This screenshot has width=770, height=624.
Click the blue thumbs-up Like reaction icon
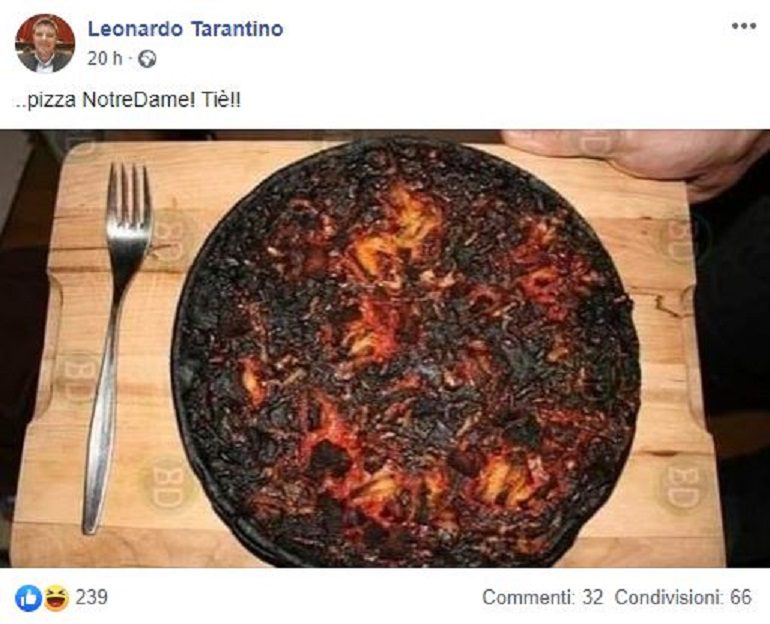28,598
